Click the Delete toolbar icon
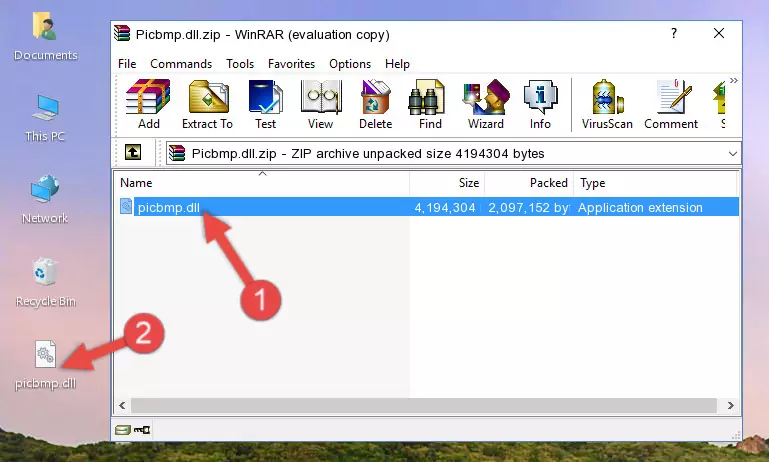Image resolution: width=769 pixels, height=462 pixels. tap(375, 104)
